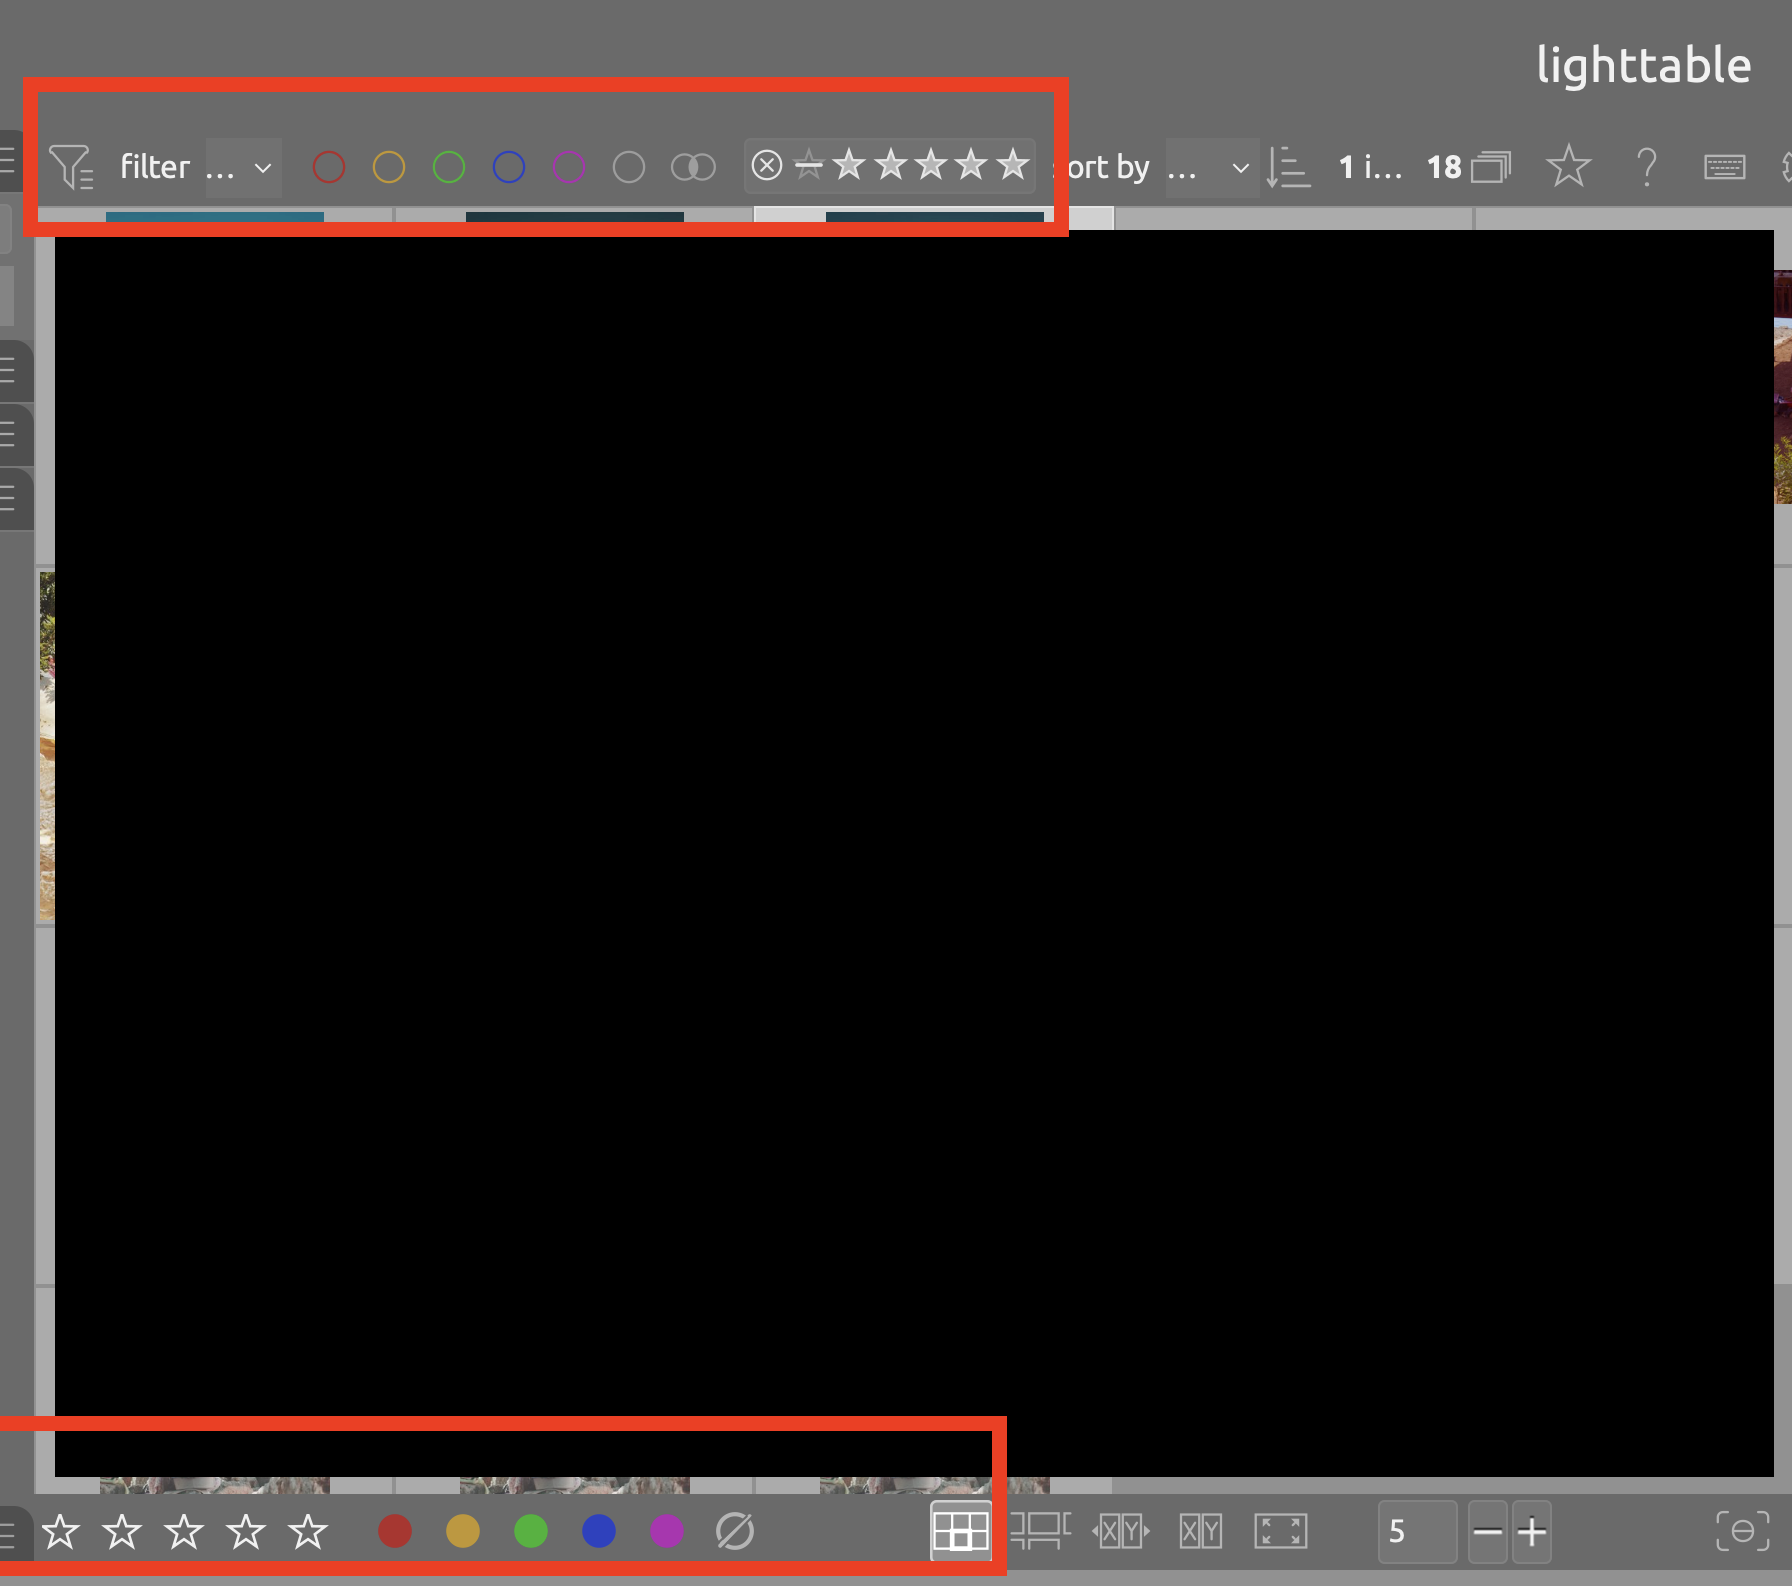This screenshot has width=1792, height=1586.
Task: Rate selection two stars in bottom bar
Action: (123, 1531)
